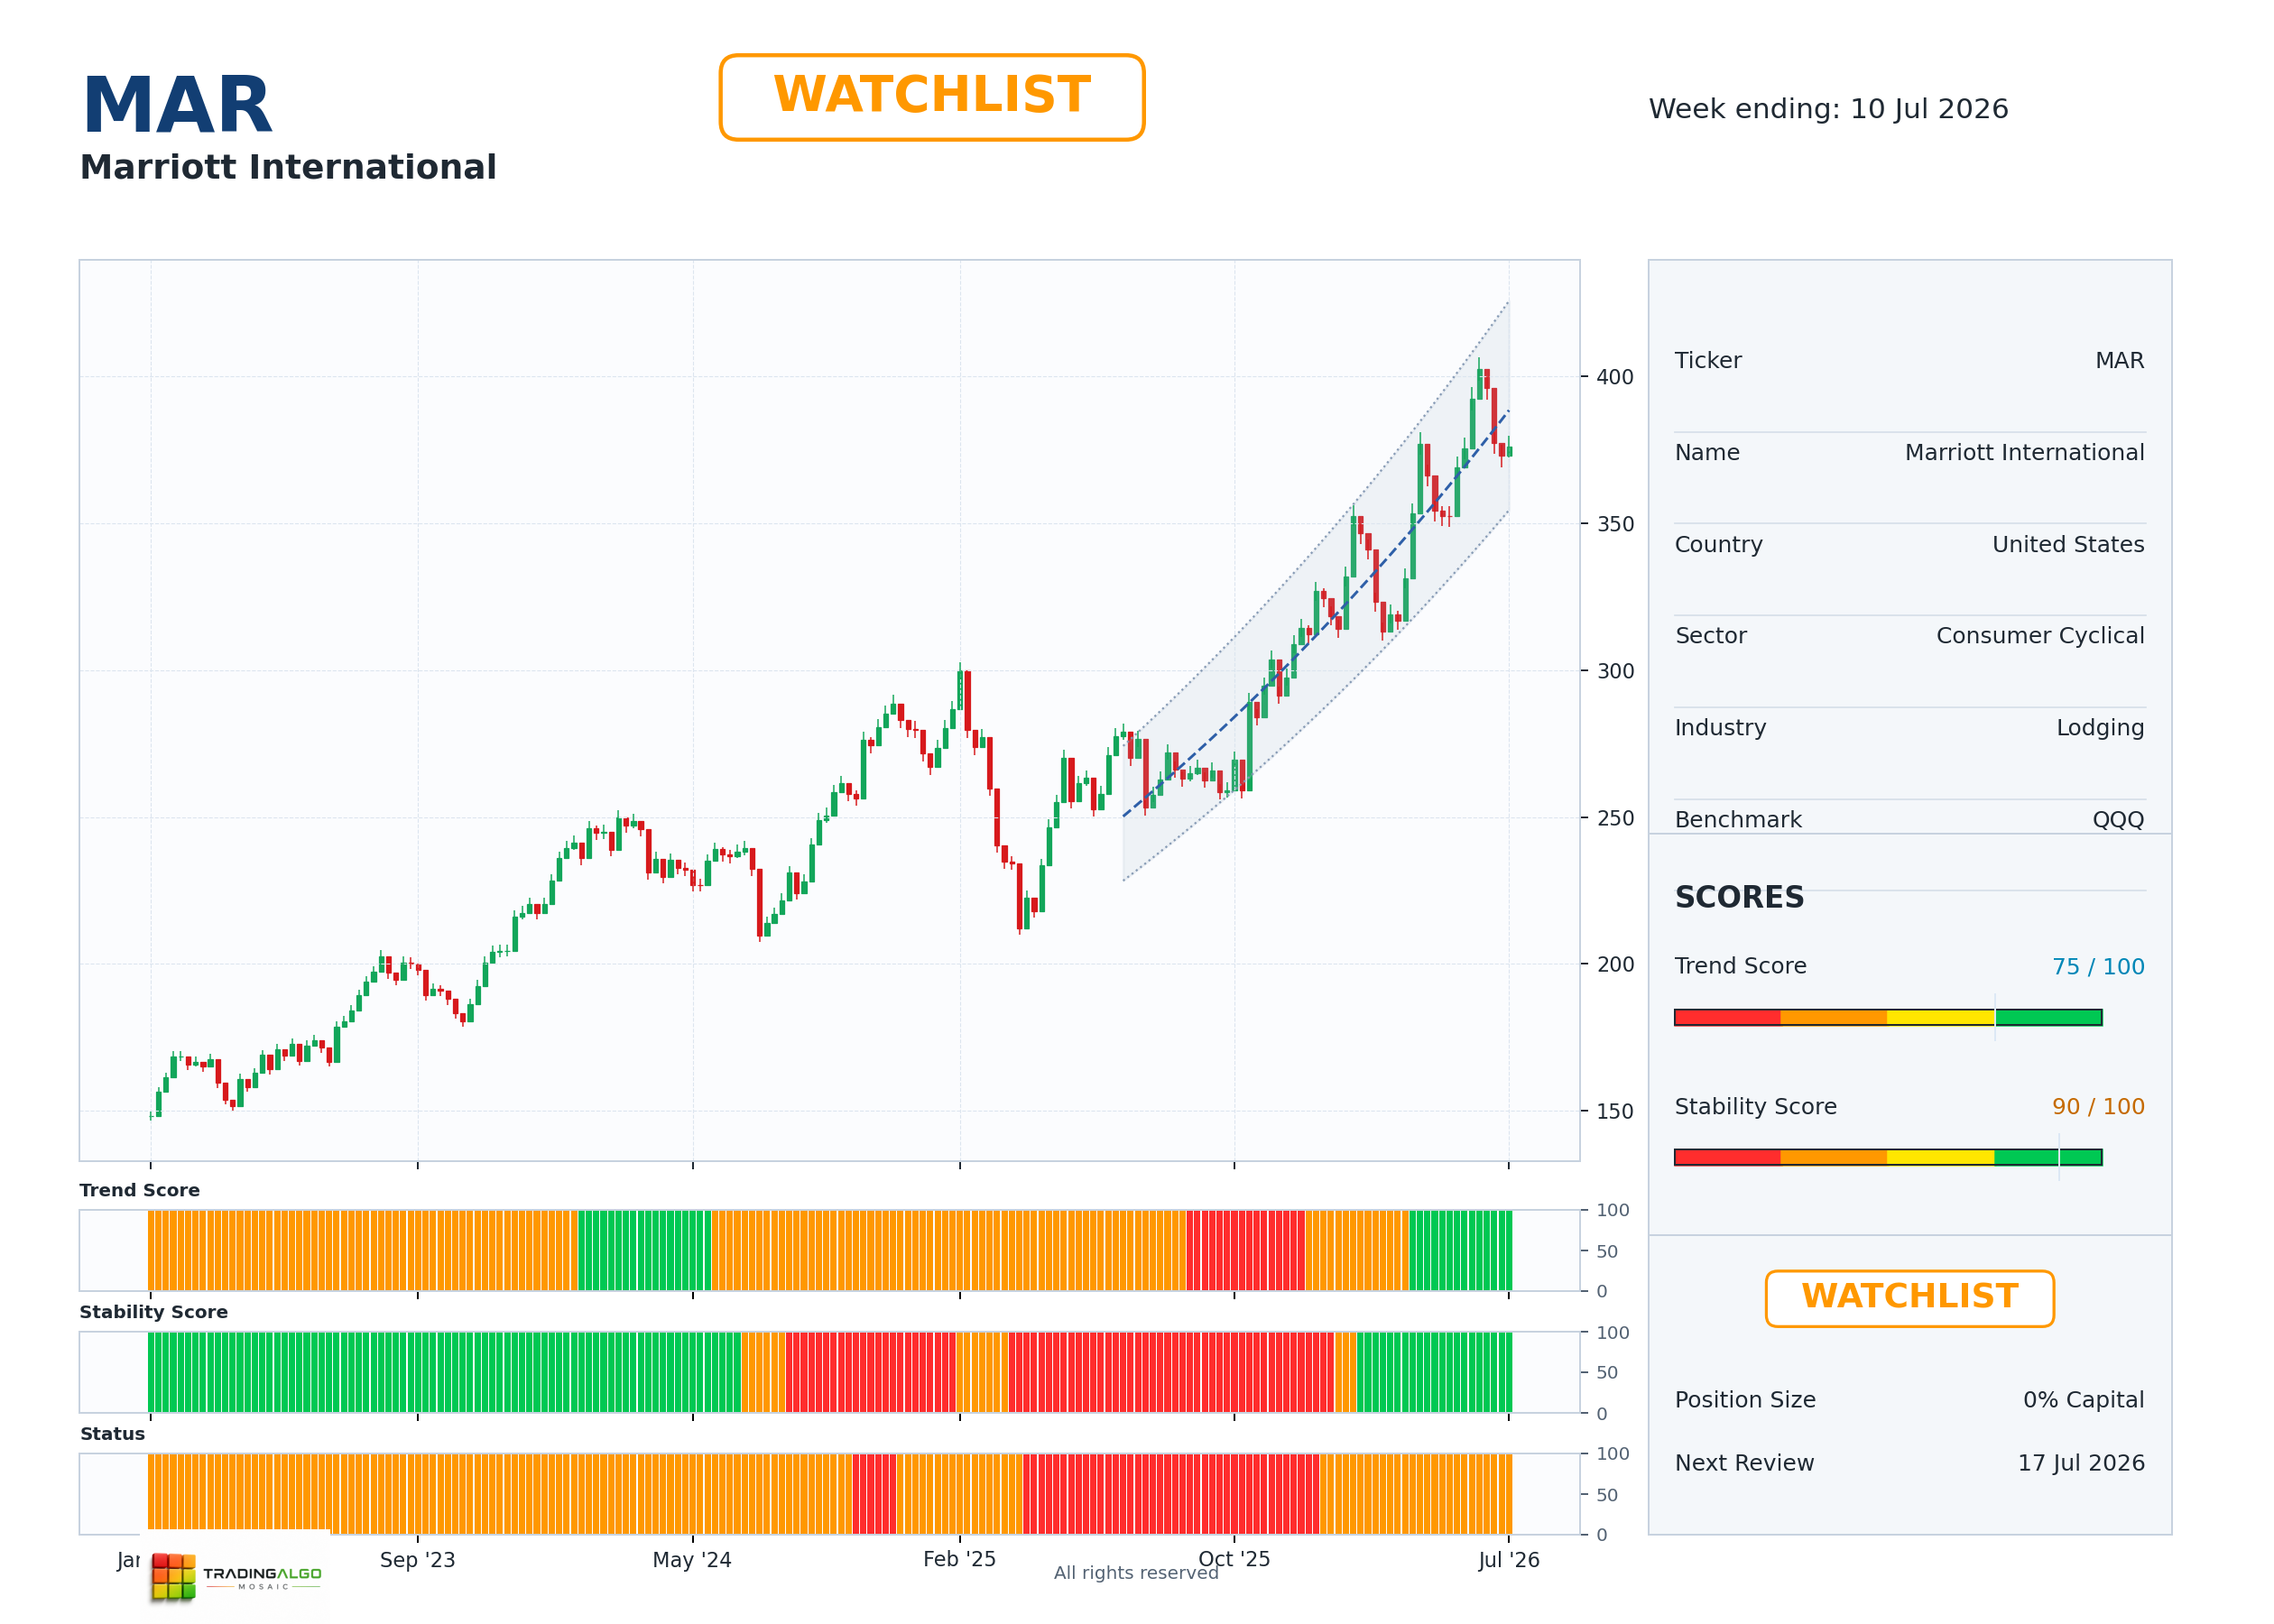Click the TradingAlgo Mosaic logo icon
This screenshot has width=2274, height=1624.
tap(173, 1576)
